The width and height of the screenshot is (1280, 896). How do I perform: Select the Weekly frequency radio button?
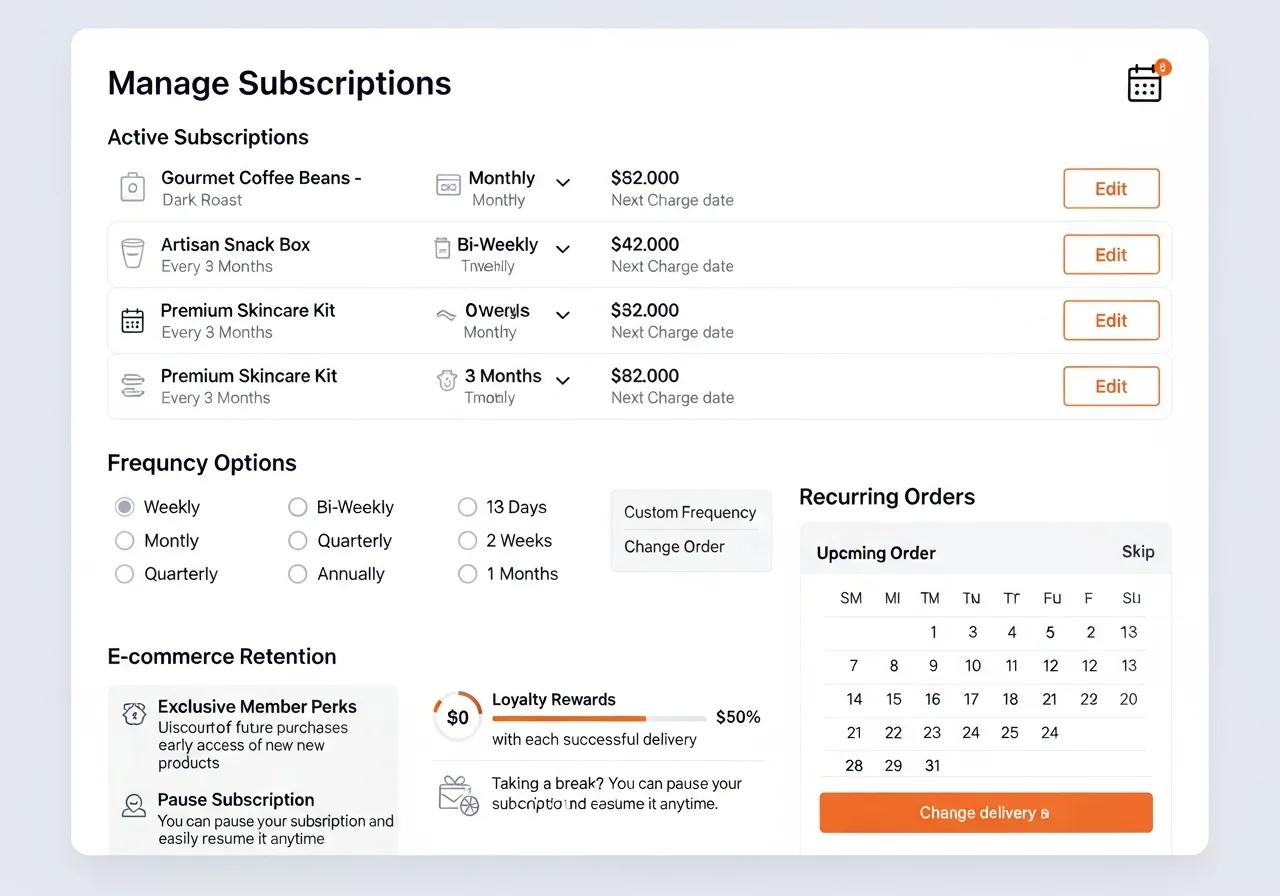pos(124,507)
